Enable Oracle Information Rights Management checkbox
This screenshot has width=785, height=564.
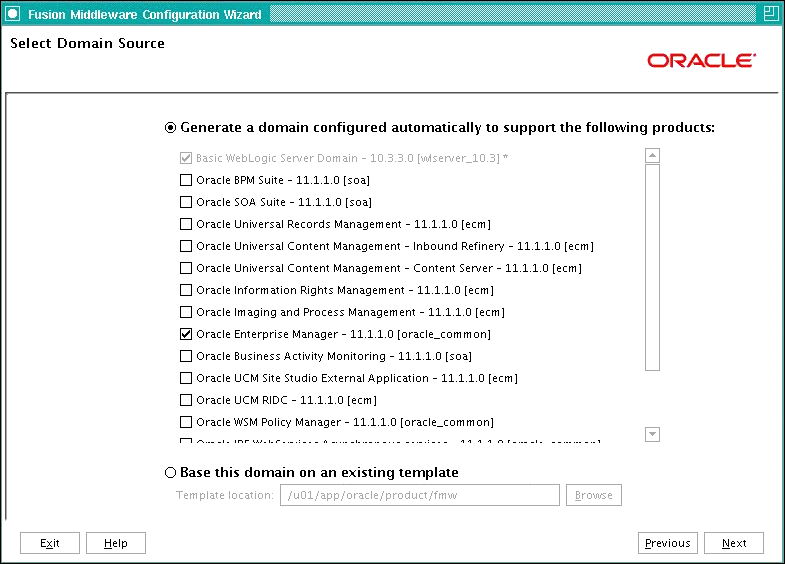click(186, 290)
